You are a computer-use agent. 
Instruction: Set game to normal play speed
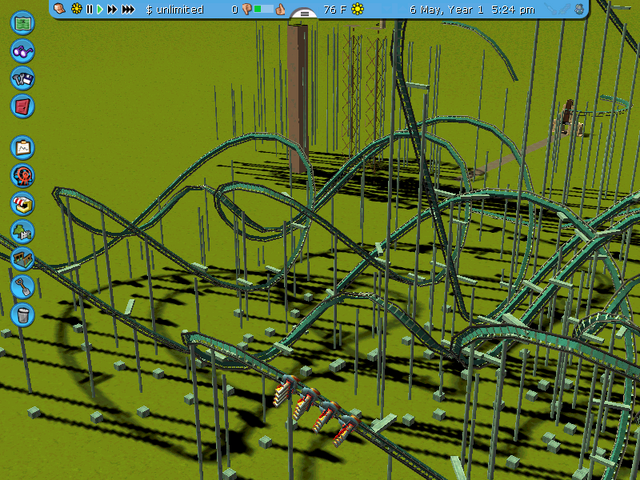pyautogui.click(x=100, y=9)
